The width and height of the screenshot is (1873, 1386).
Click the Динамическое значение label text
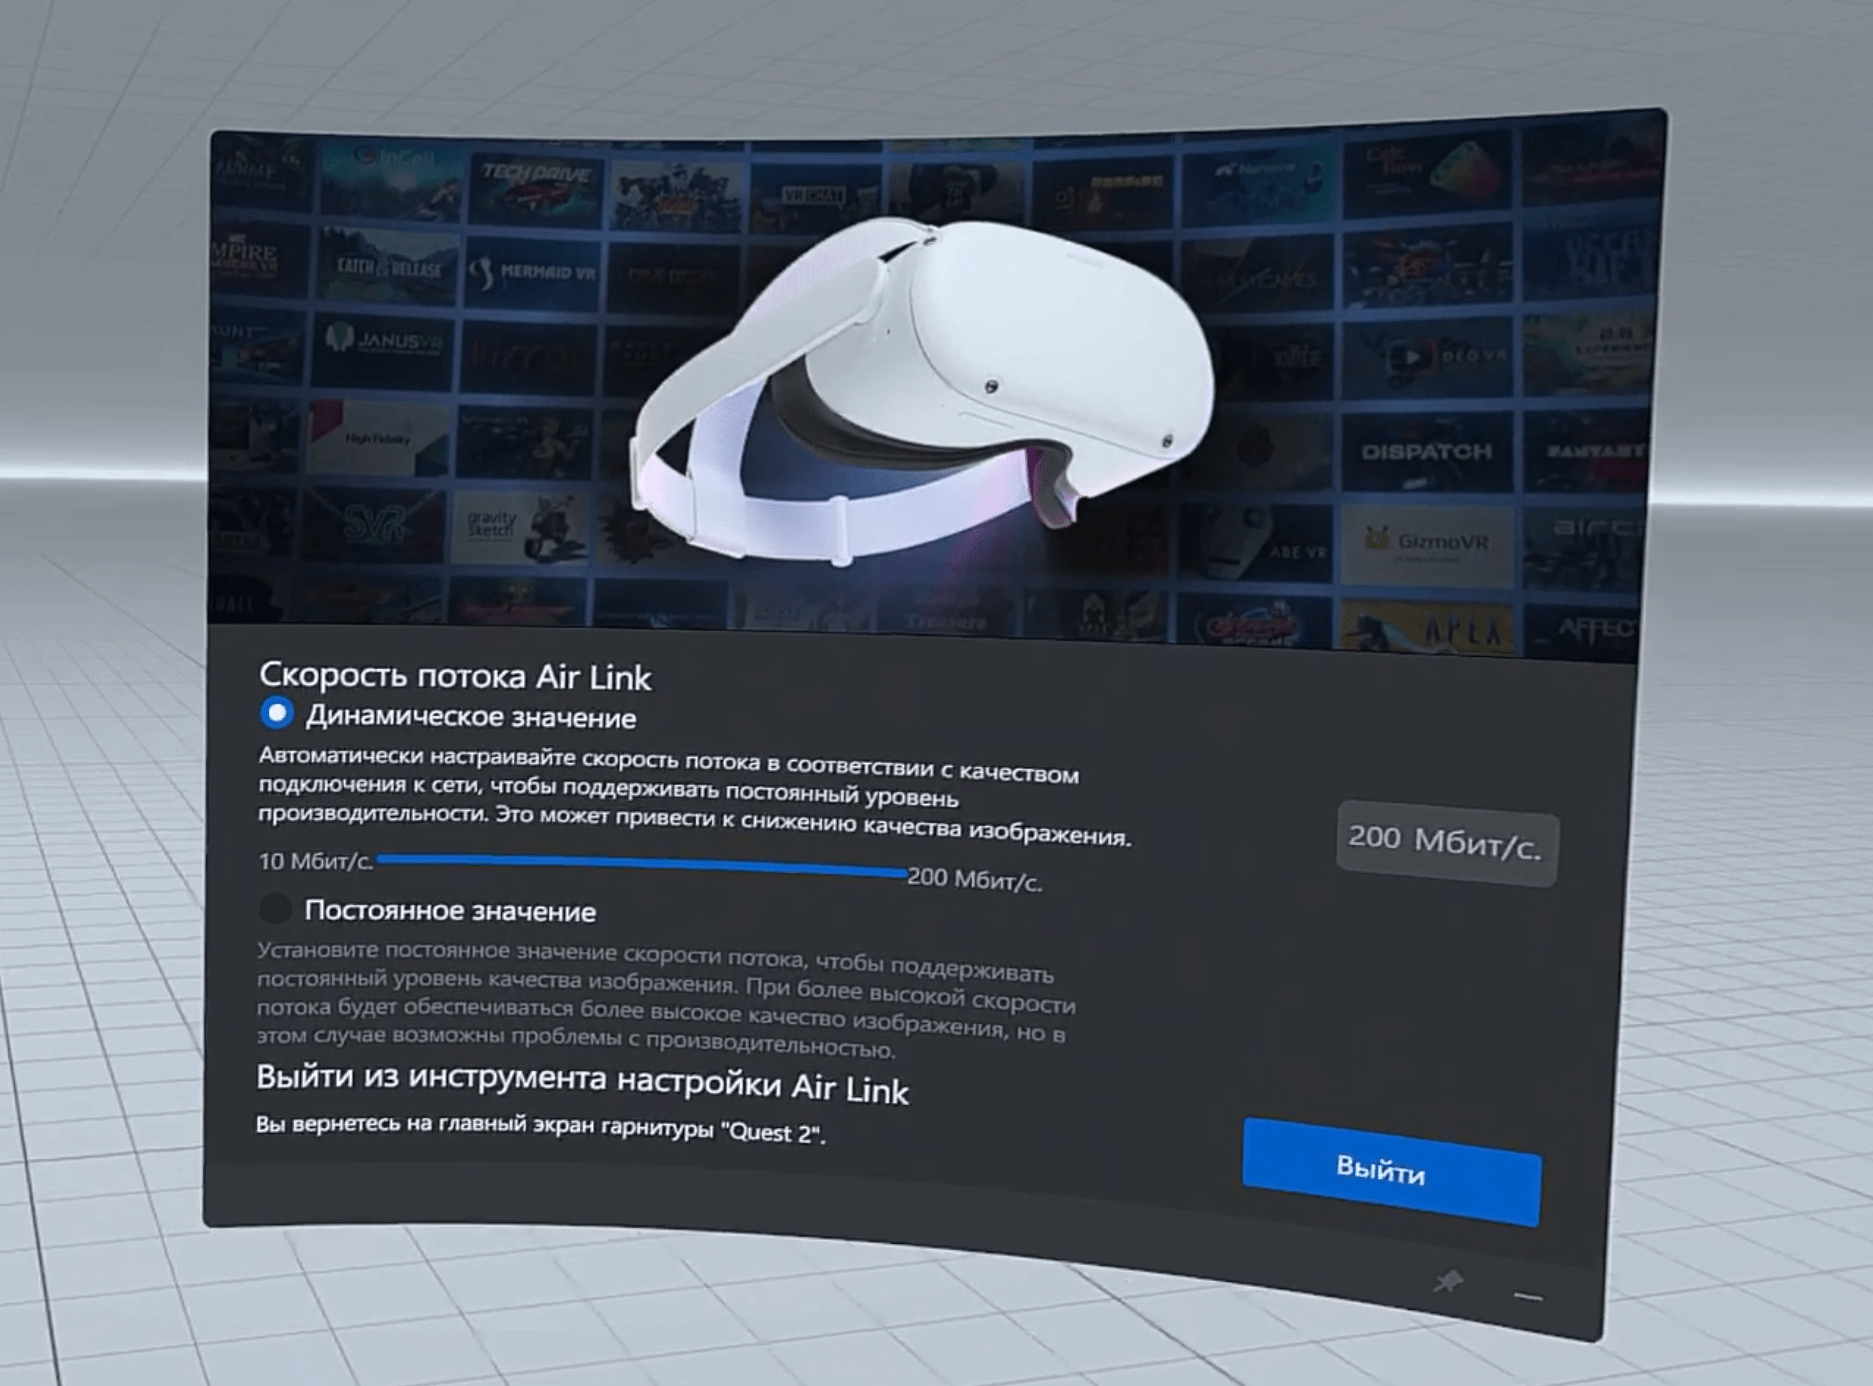click(x=471, y=718)
